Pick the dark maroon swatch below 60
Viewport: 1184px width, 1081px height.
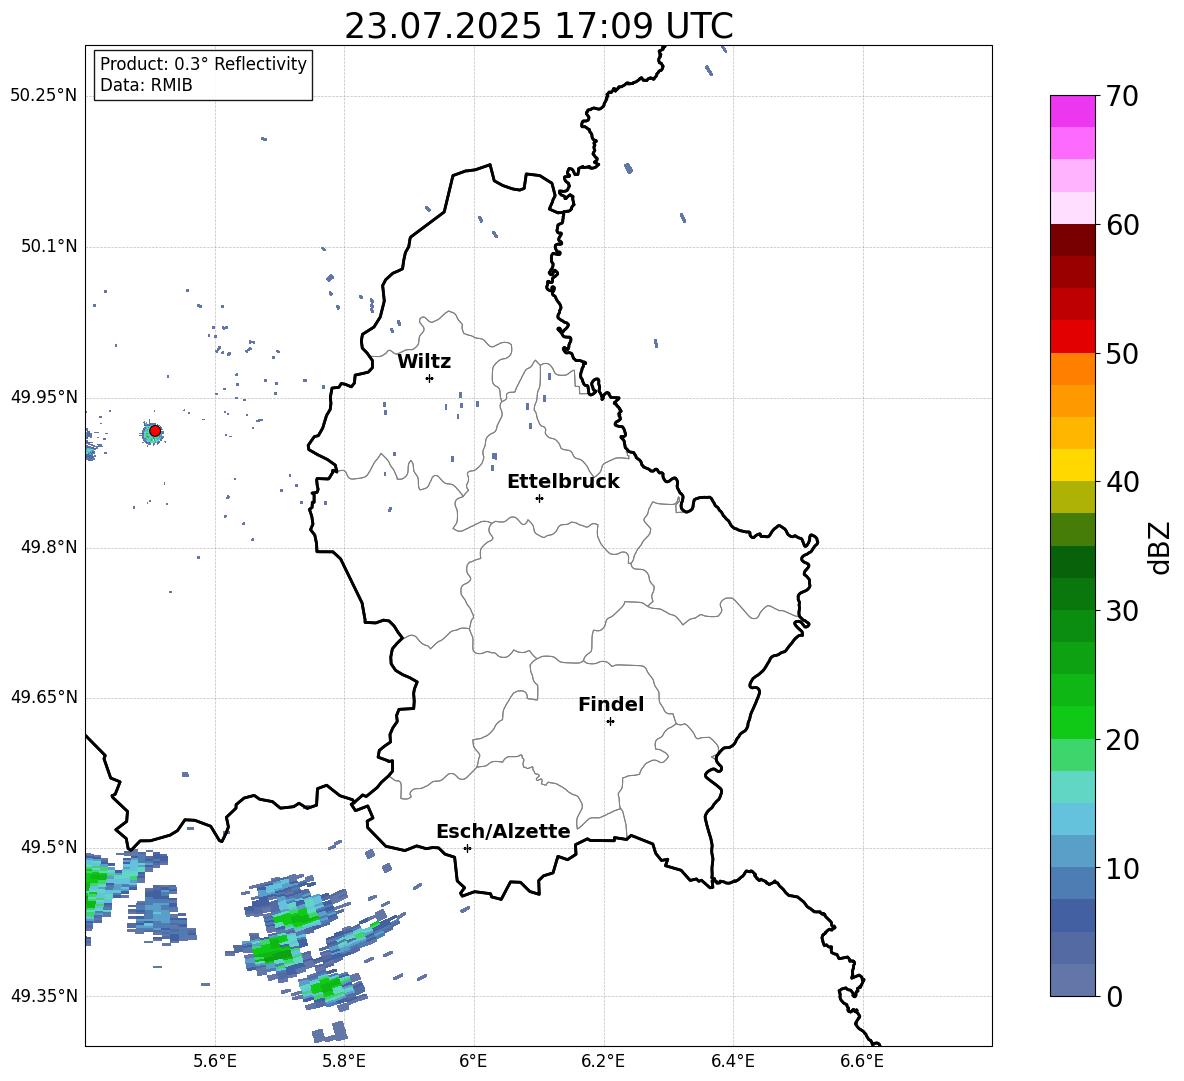[x=1072, y=240]
